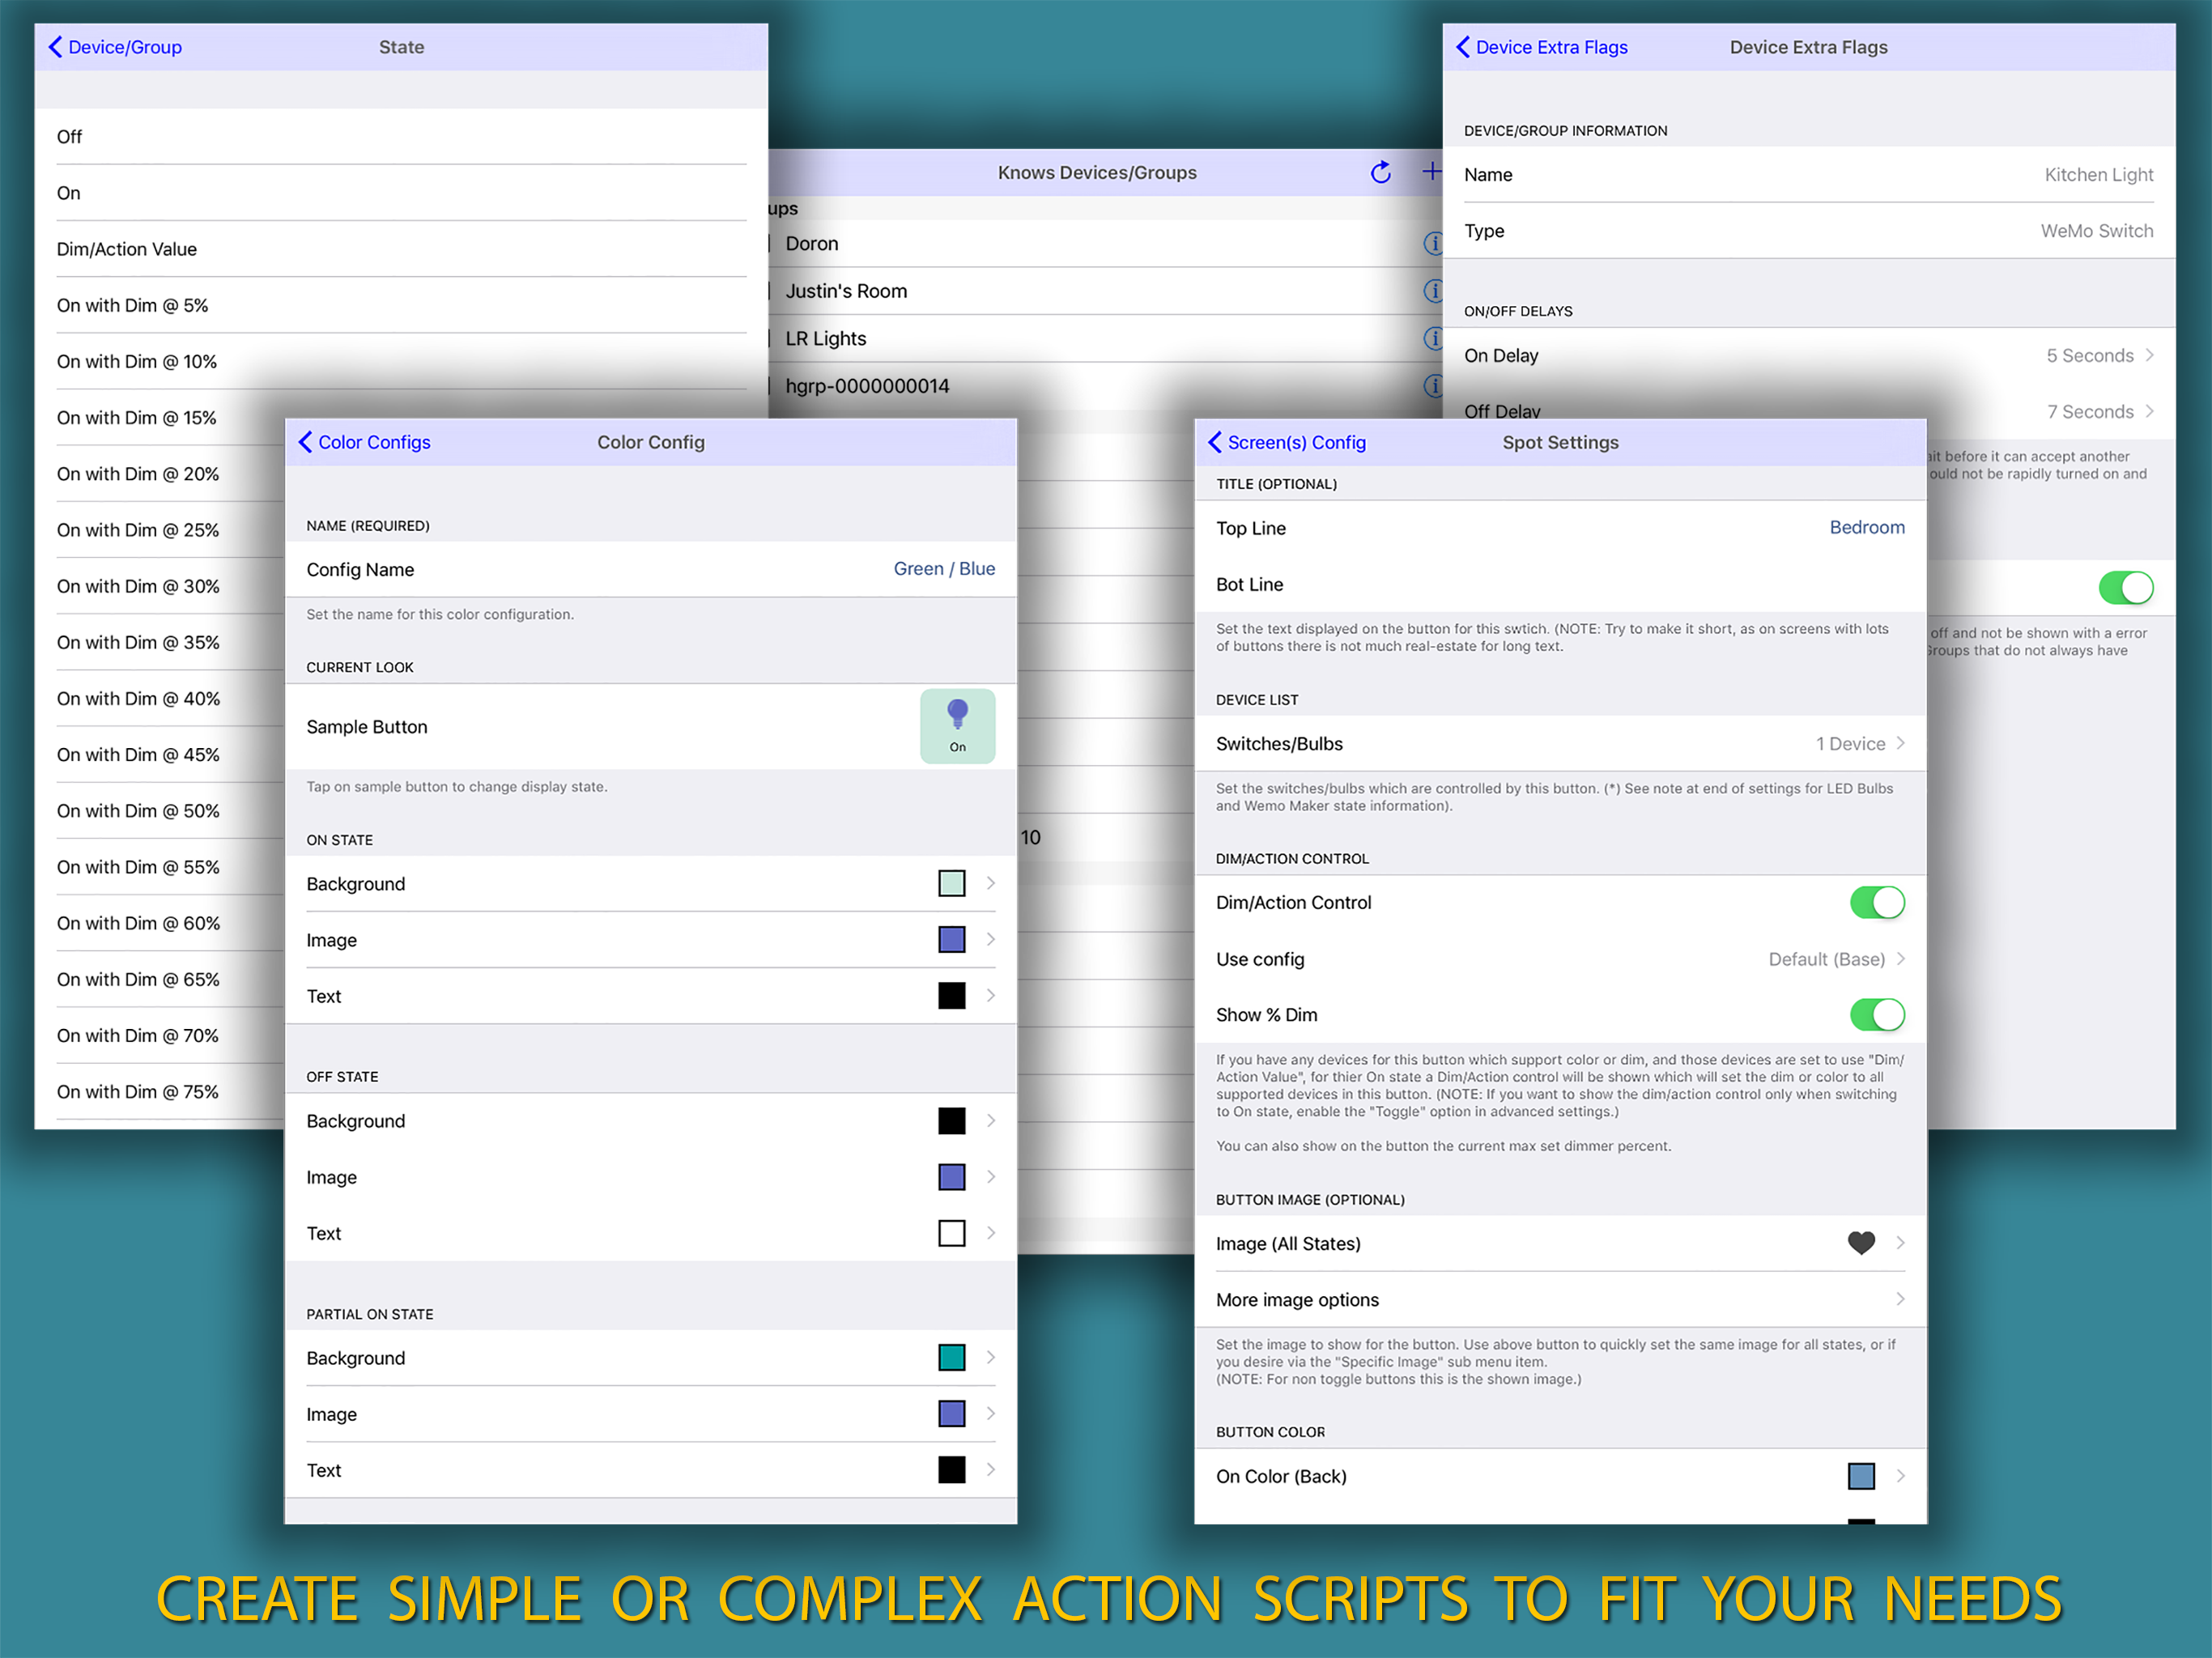The image size is (2212, 1658).
Task: Toggle the green switch in Device Extra Flags
Action: pyautogui.click(x=2125, y=588)
